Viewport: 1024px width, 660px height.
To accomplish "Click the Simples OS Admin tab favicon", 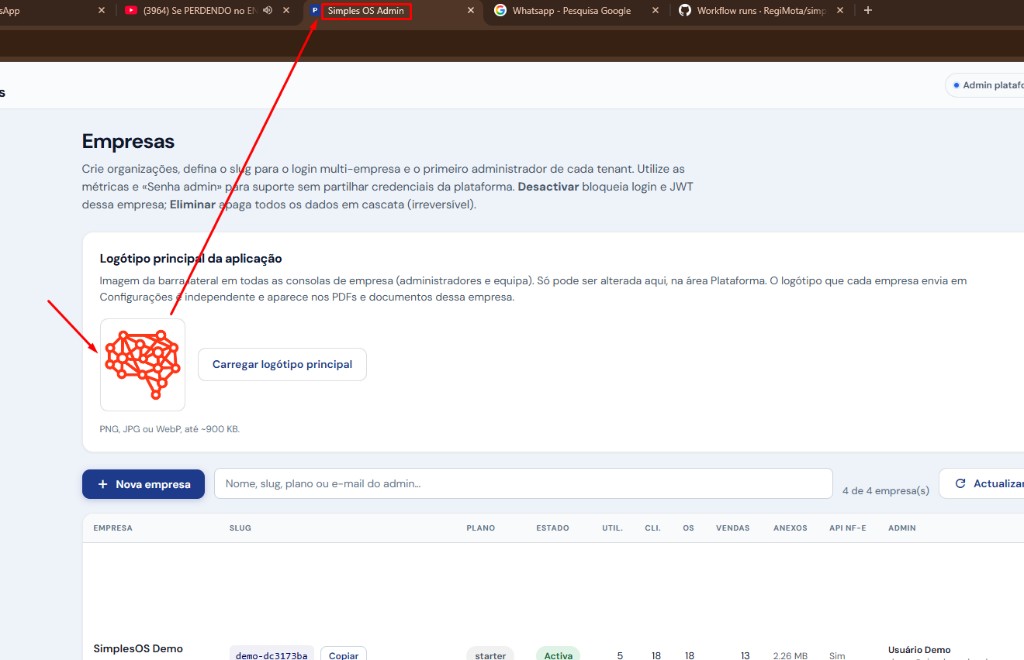I will pos(315,10).
